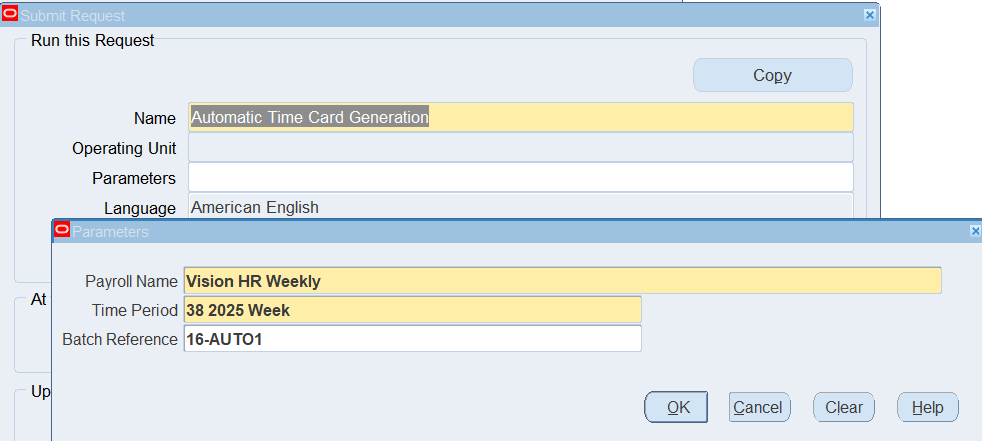This screenshot has width=982, height=441.
Task: Click the Oracle icon in Submit Request title bar
Action: coord(11,15)
